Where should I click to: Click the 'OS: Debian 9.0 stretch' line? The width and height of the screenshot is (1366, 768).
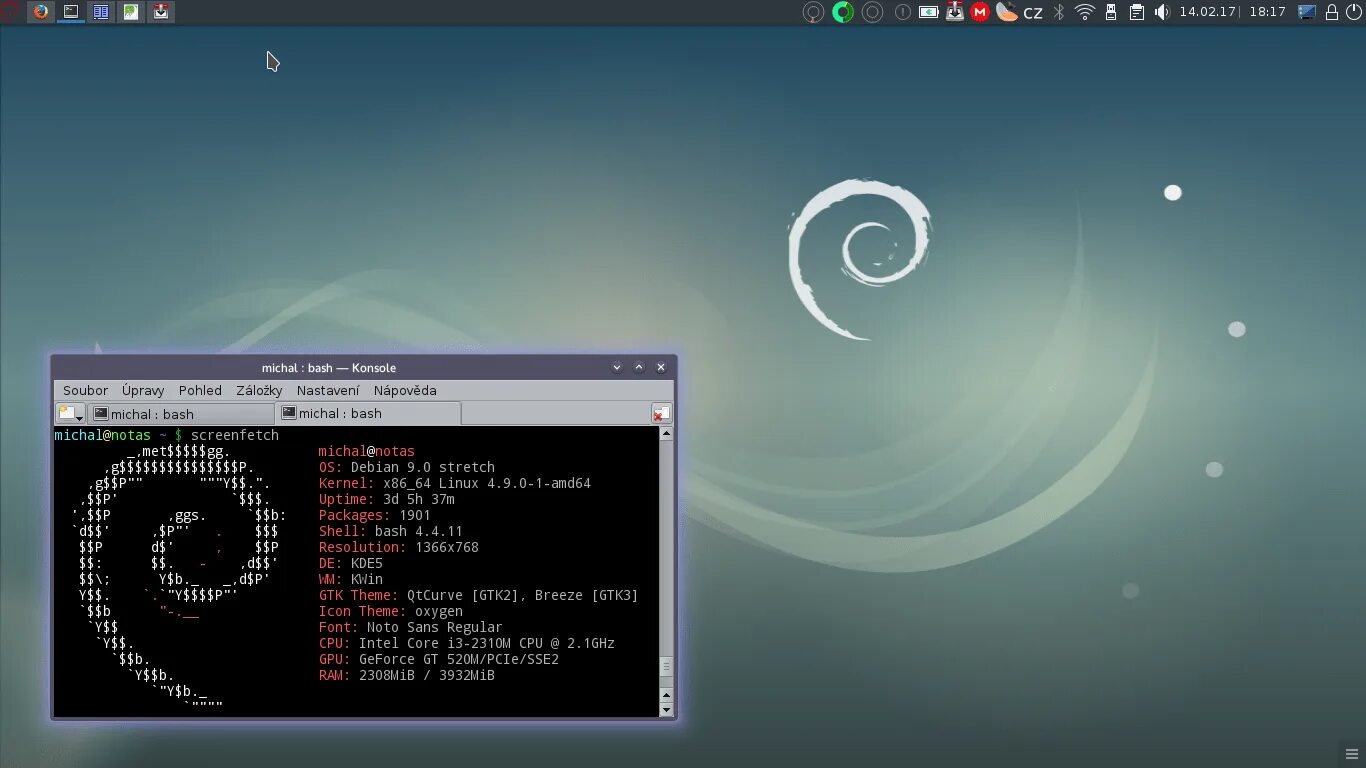point(407,467)
